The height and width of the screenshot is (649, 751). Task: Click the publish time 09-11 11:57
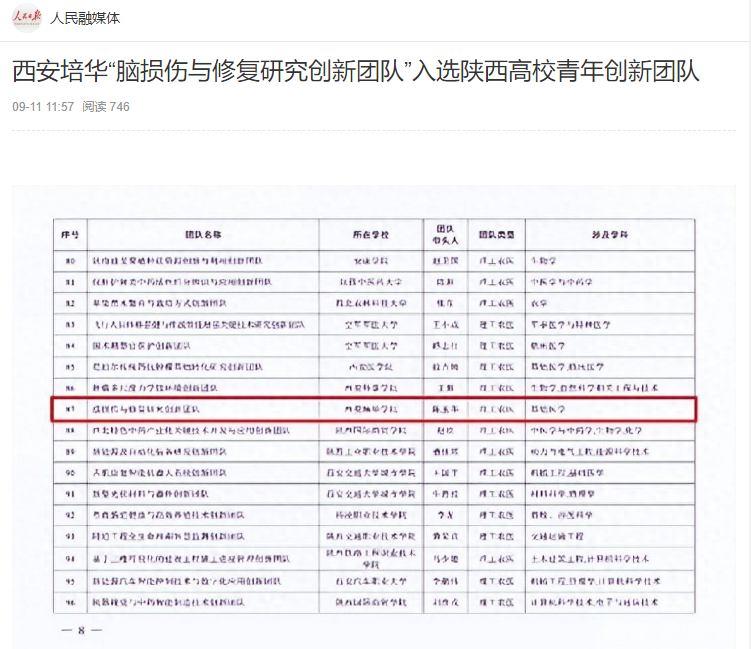click(43, 107)
